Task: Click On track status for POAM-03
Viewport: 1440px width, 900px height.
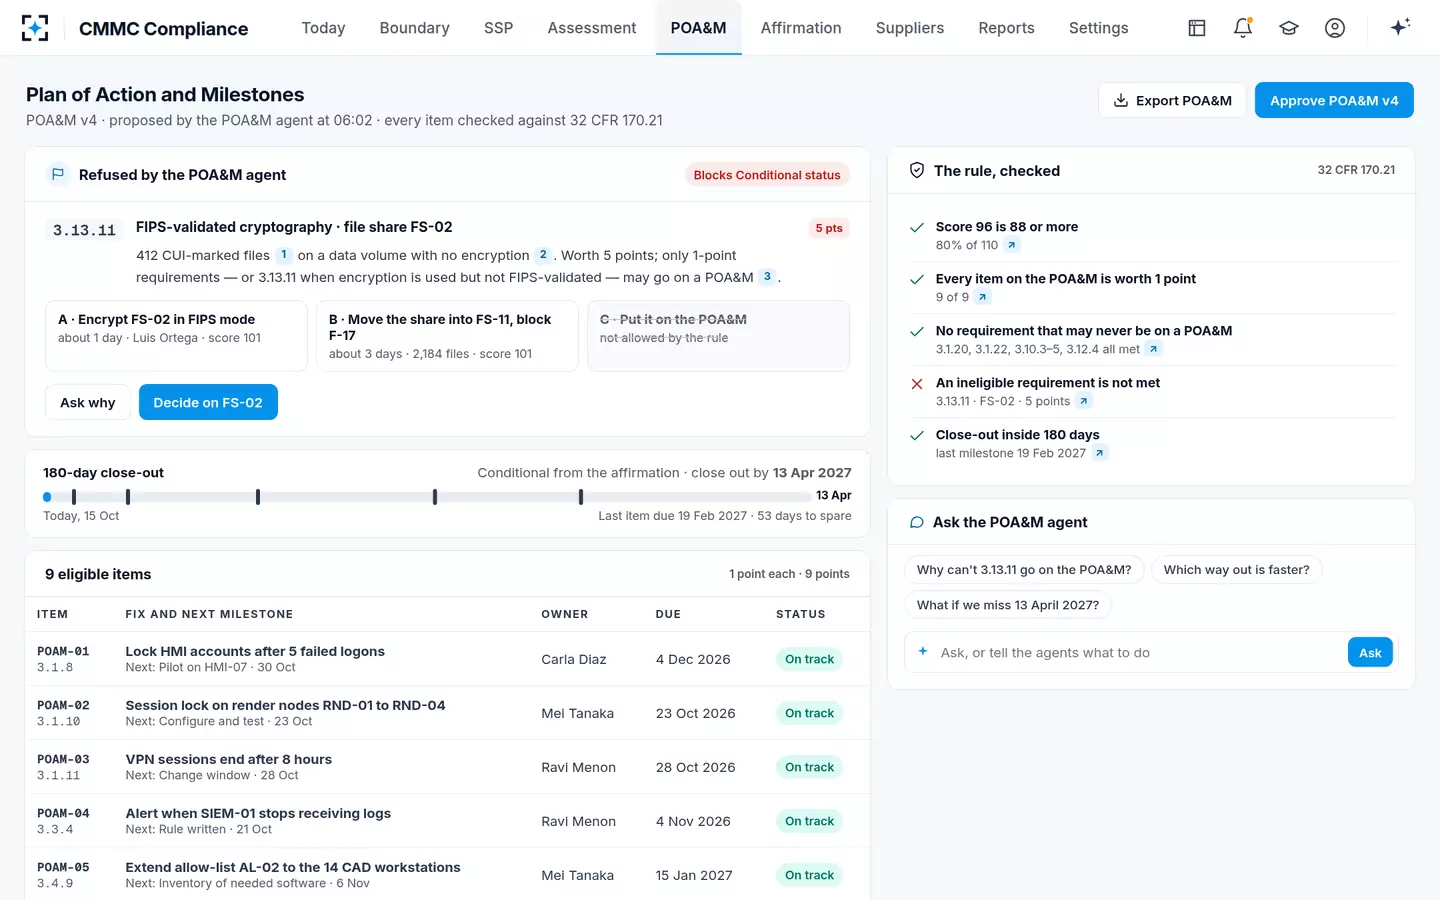Action: pos(809,767)
